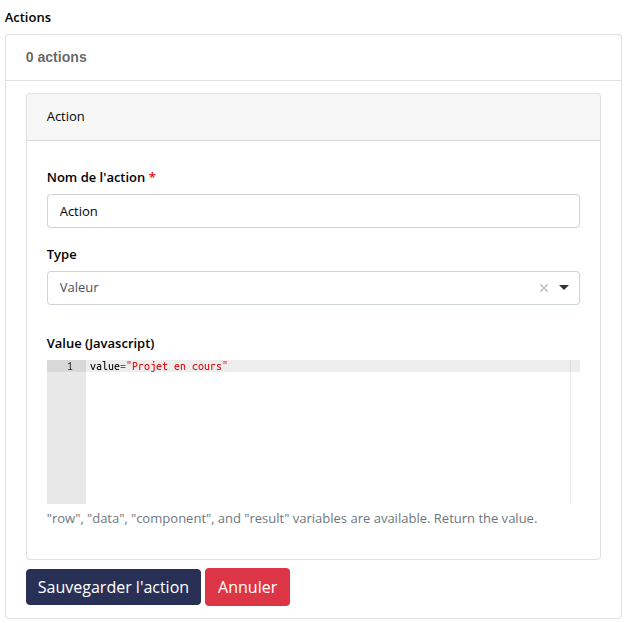Place cursor in "Projet en cours" string
The height and width of the screenshot is (623, 628).
[x=177, y=366]
